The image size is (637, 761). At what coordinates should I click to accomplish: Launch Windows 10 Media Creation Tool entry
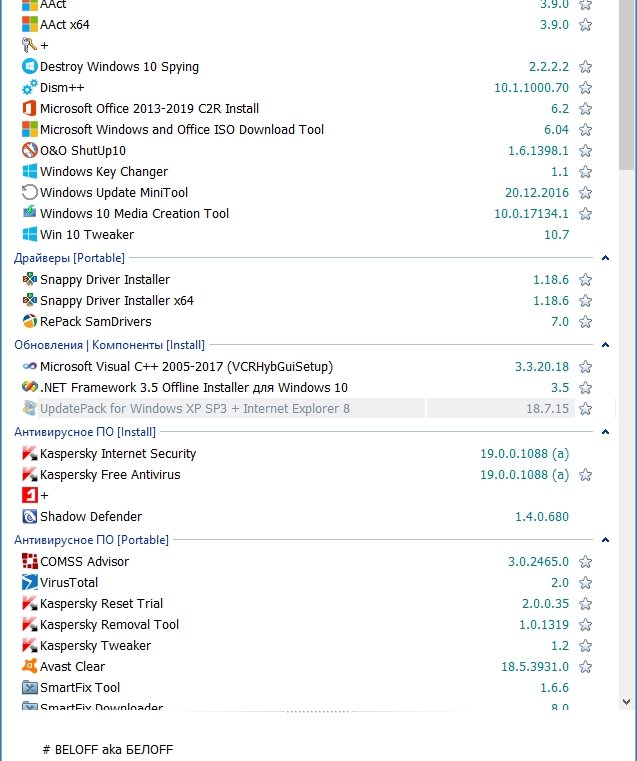[134, 214]
